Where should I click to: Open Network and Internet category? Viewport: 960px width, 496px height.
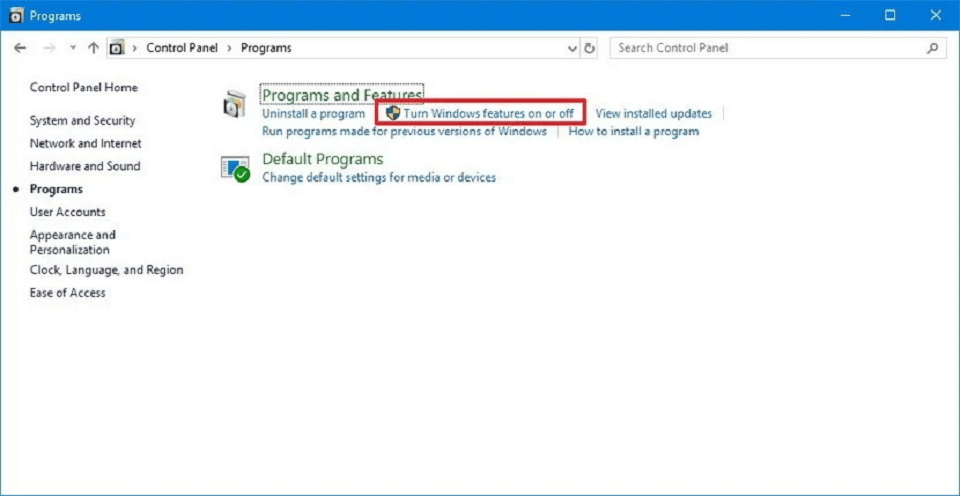(x=86, y=143)
